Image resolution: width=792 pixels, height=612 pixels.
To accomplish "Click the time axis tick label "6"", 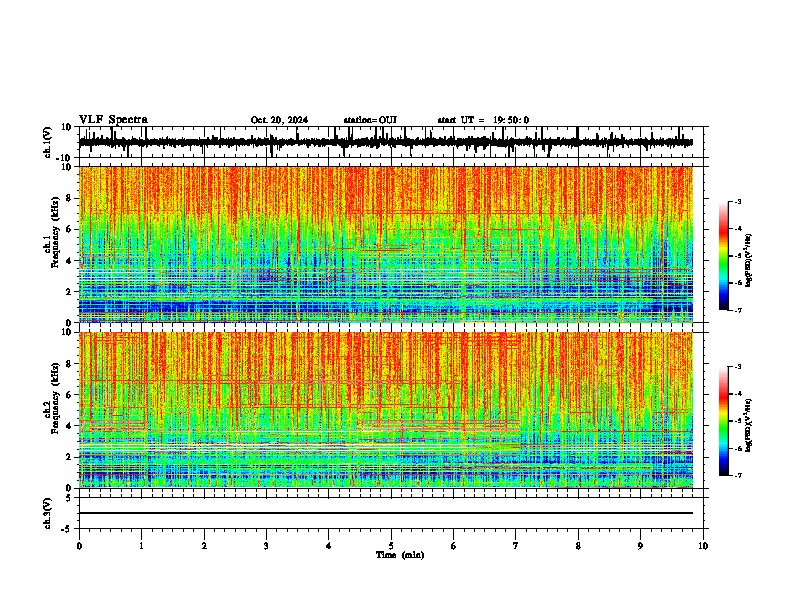I will 453,546.
